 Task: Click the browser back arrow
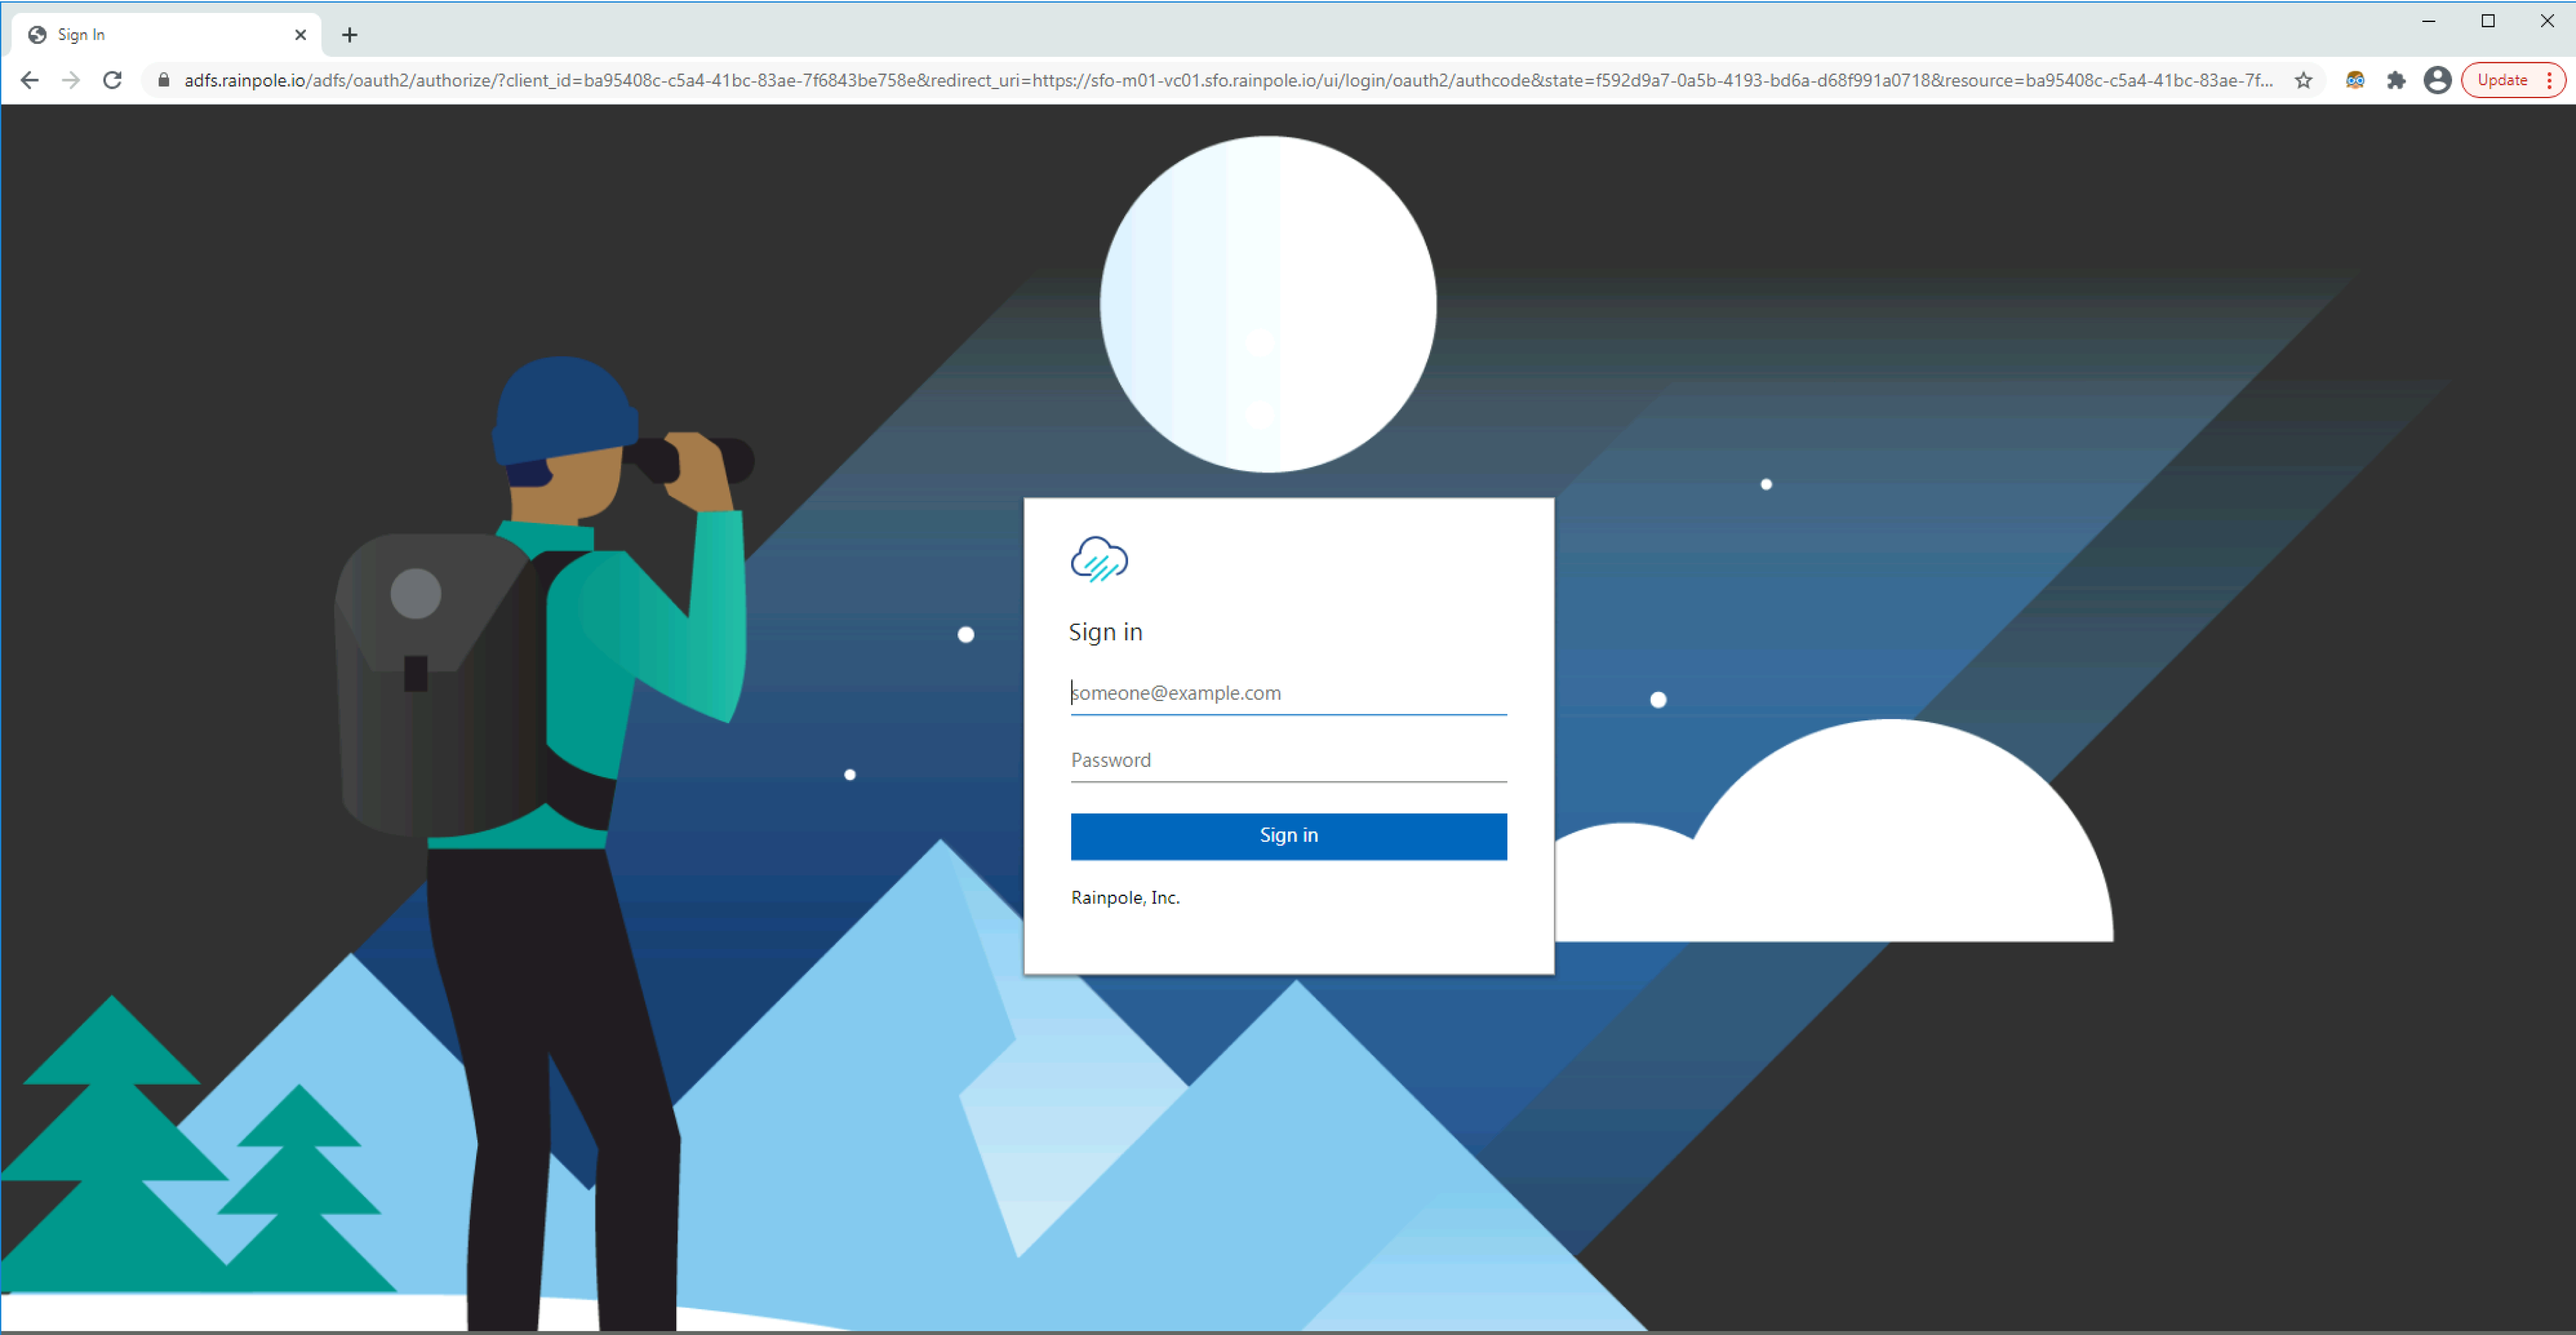[x=29, y=80]
